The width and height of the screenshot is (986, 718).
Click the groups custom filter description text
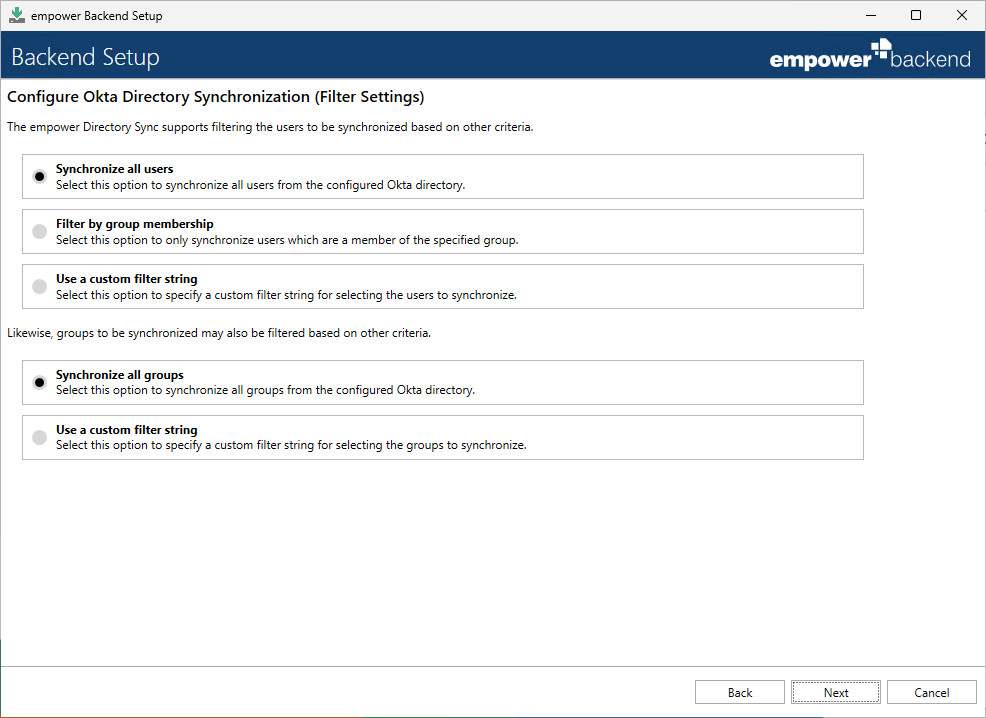click(291, 445)
